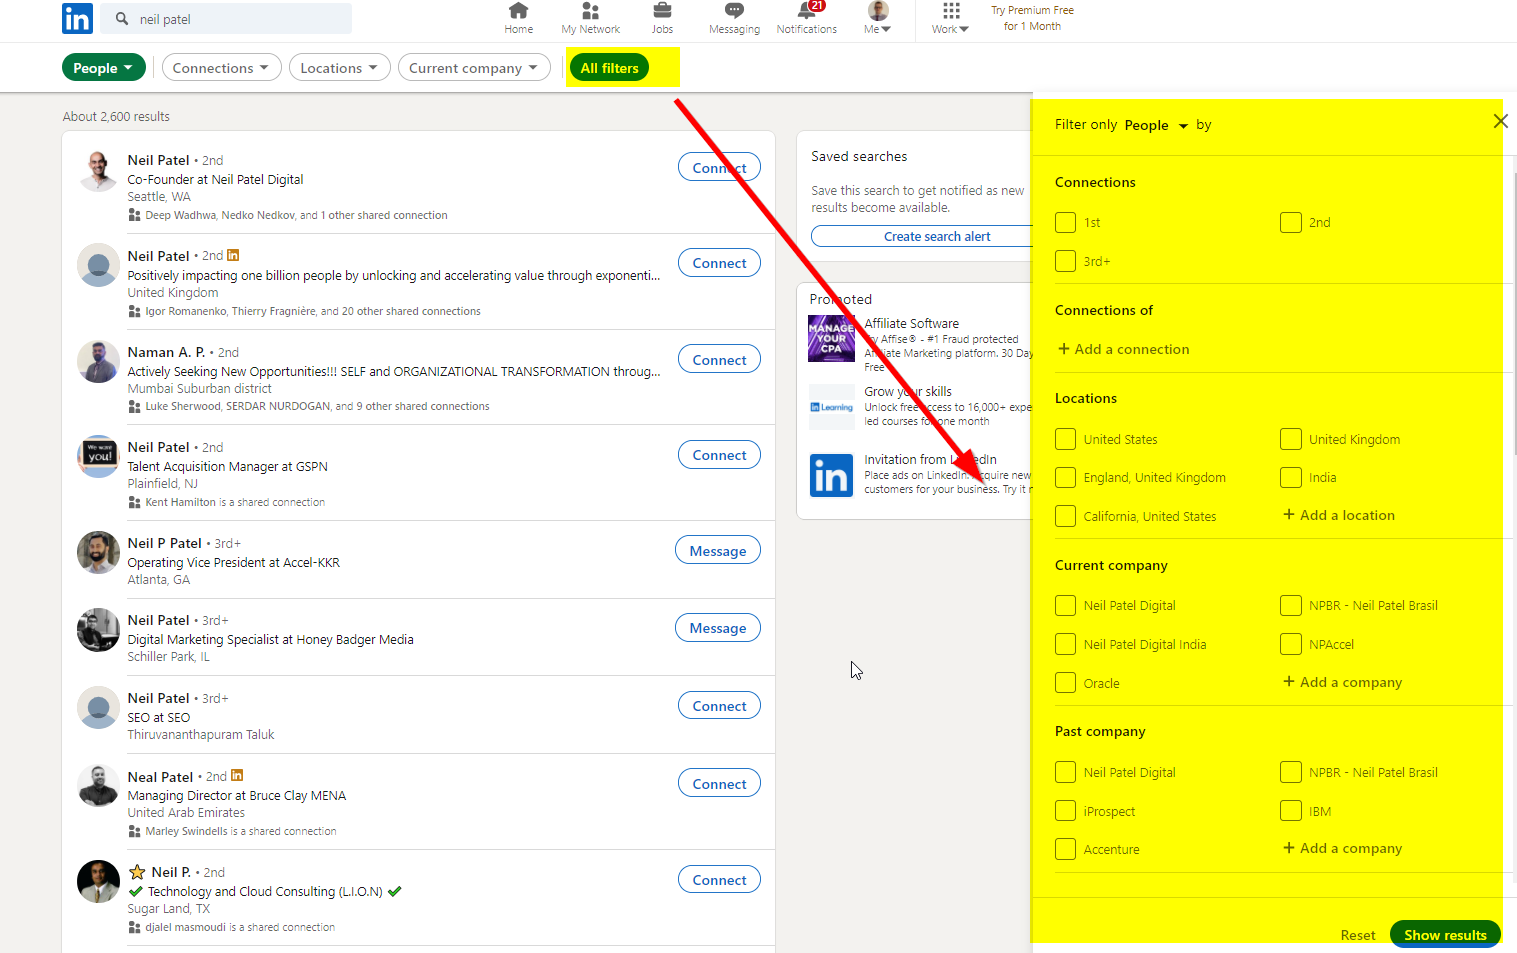Check Oracle under Current company
1517x953 pixels.
(x=1065, y=683)
